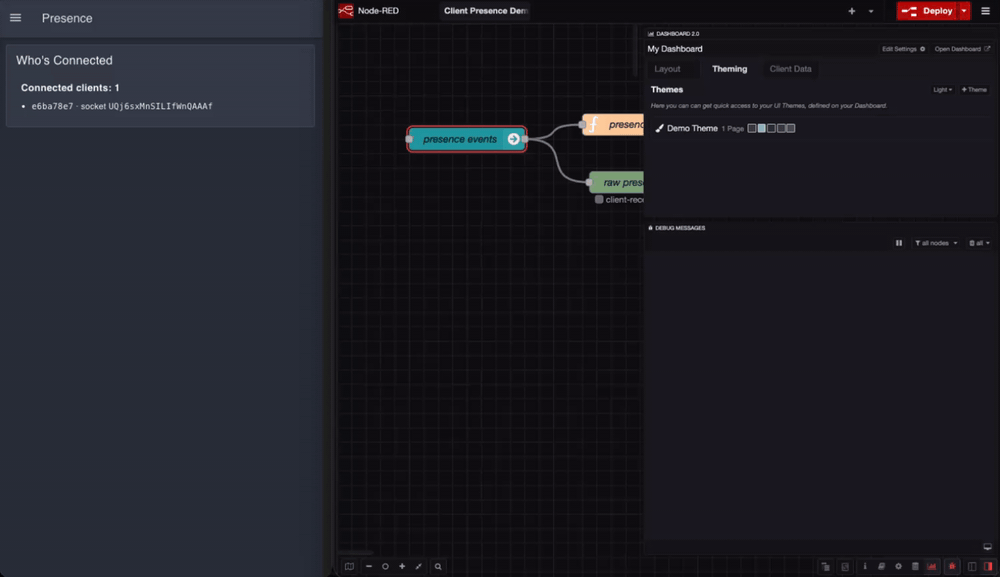
Task: Click the Deploy button
Action: (927, 11)
